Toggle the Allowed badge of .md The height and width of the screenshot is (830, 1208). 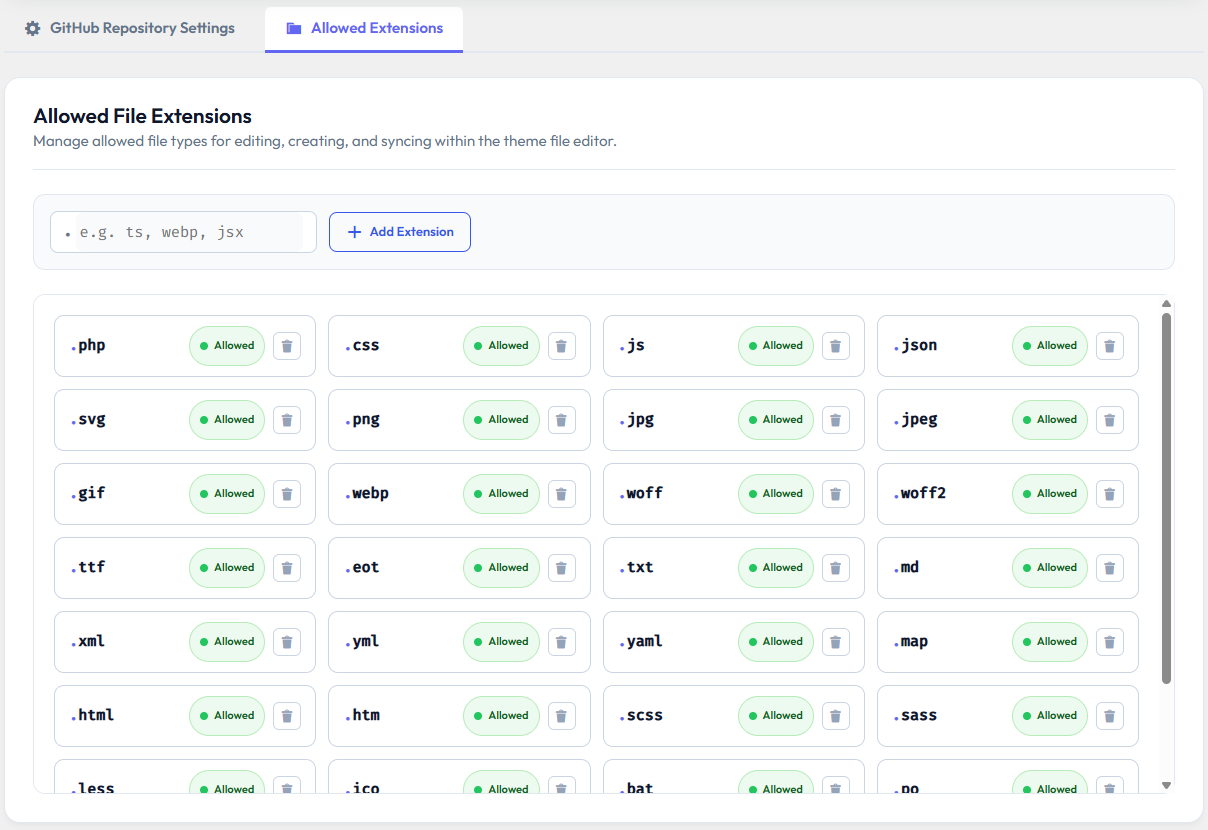point(1050,568)
